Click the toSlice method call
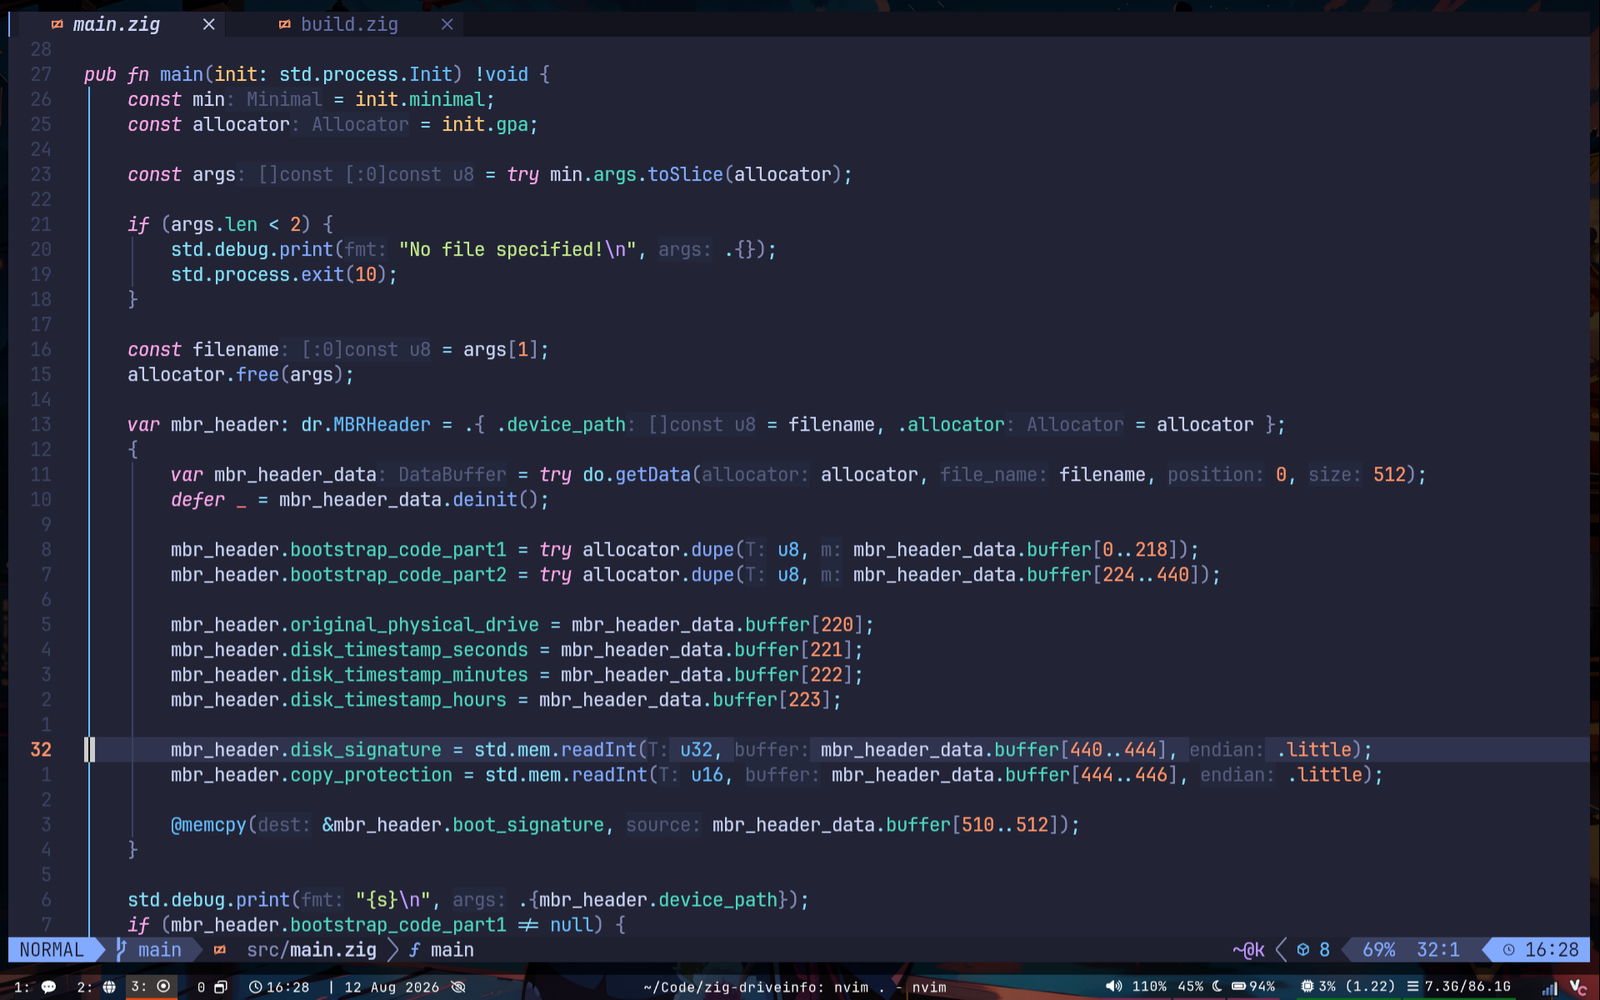This screenshot has height=1000, width=1600. click(x=685, y=174)
